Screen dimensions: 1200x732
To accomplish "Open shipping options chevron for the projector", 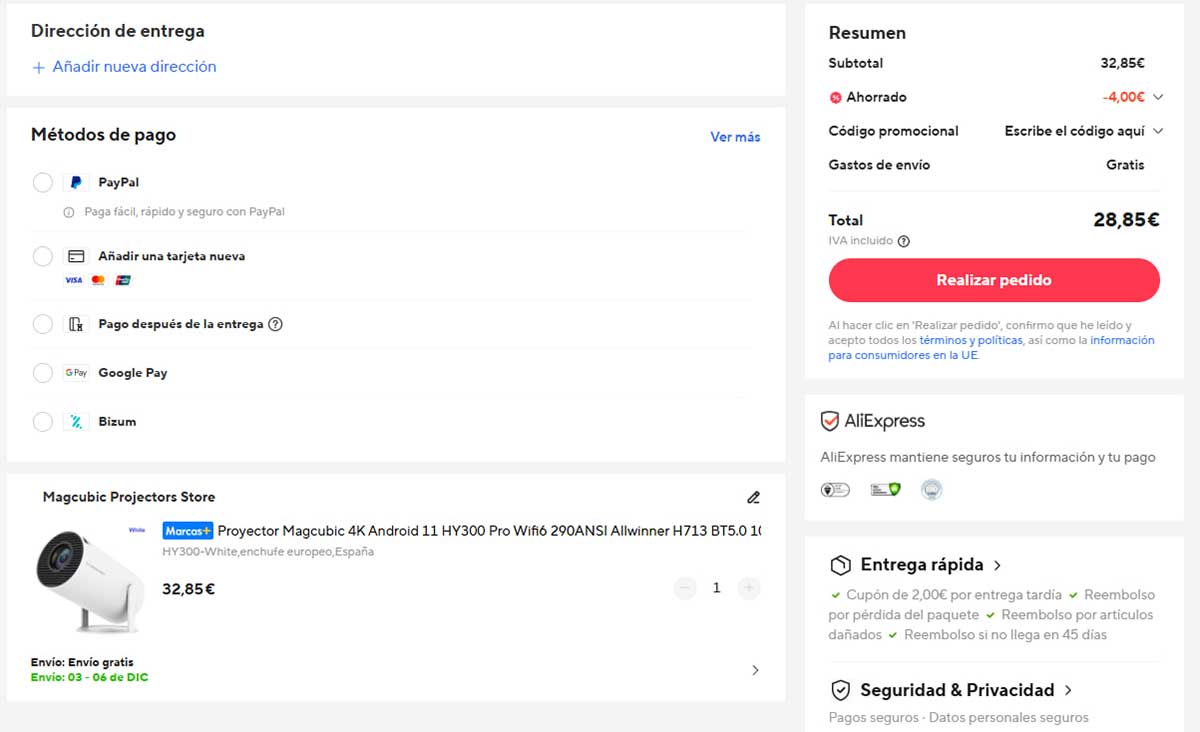I will [755, 670].
